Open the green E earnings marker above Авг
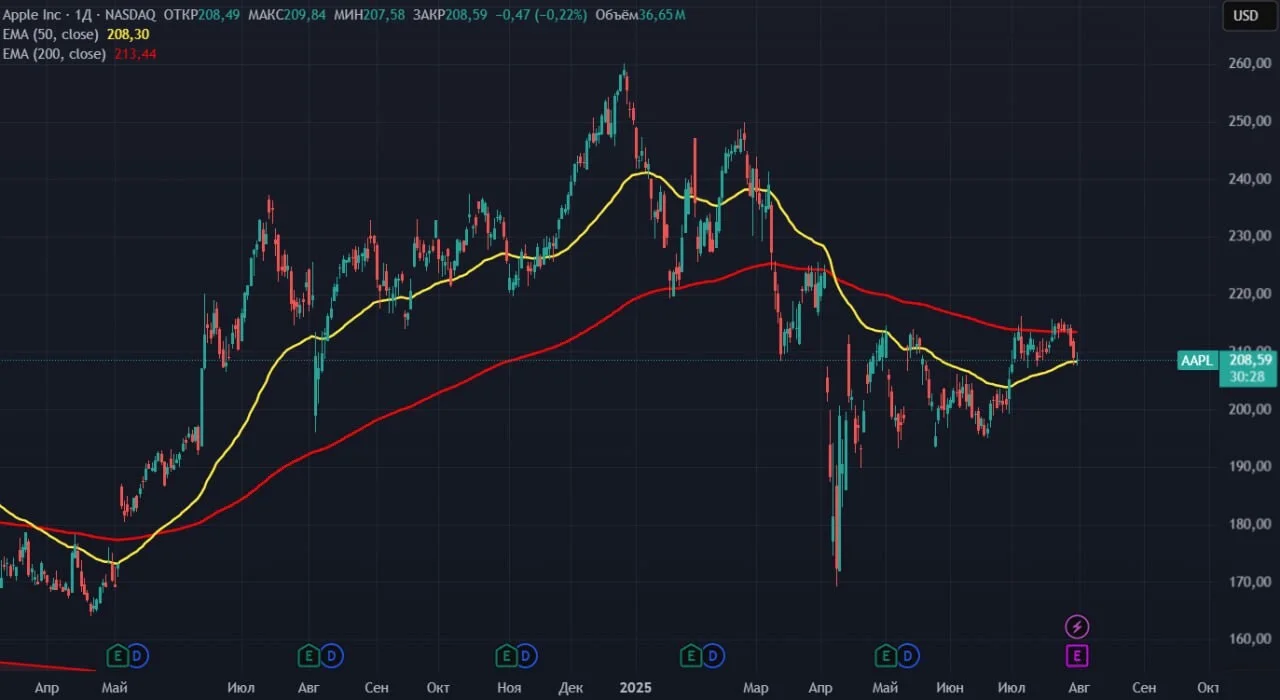Viewport: 1280px width, 700px height. pos(310,656)
